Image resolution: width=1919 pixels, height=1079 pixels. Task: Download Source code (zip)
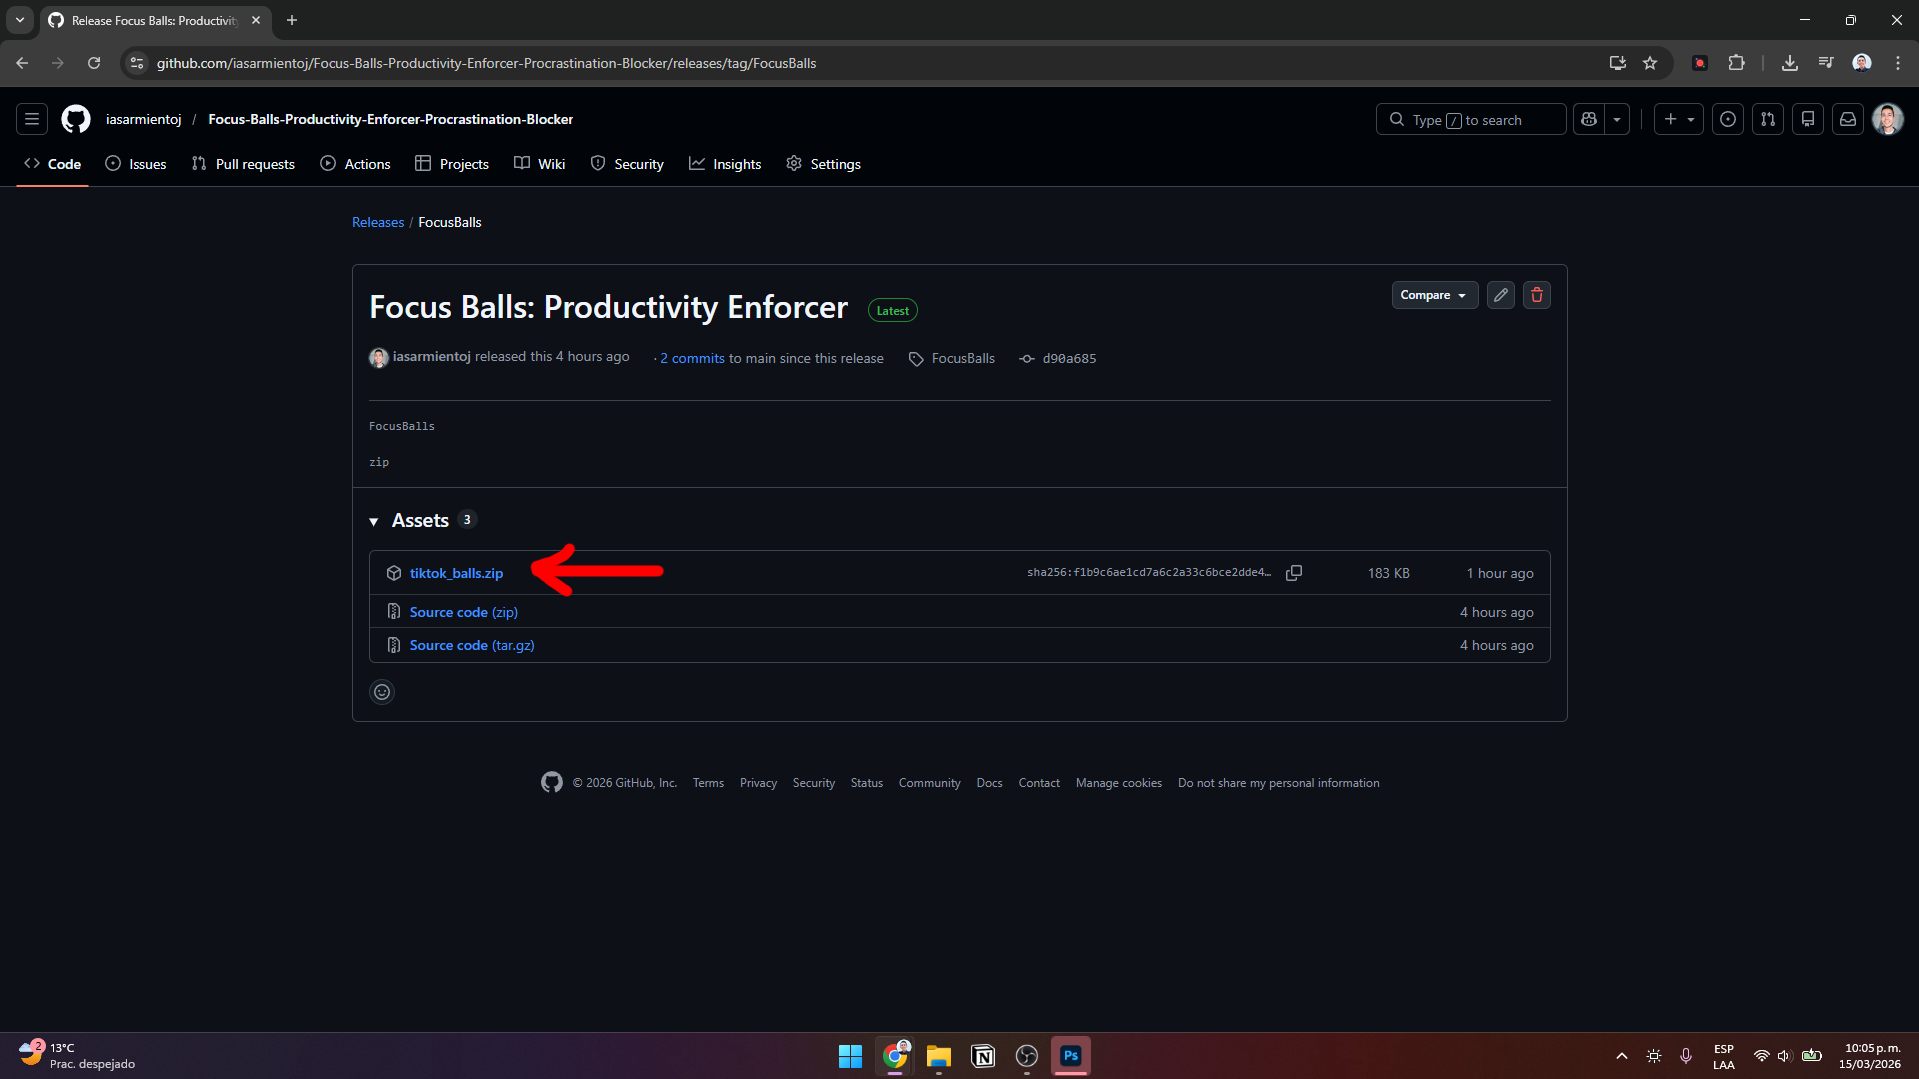(x=463, y=612)
